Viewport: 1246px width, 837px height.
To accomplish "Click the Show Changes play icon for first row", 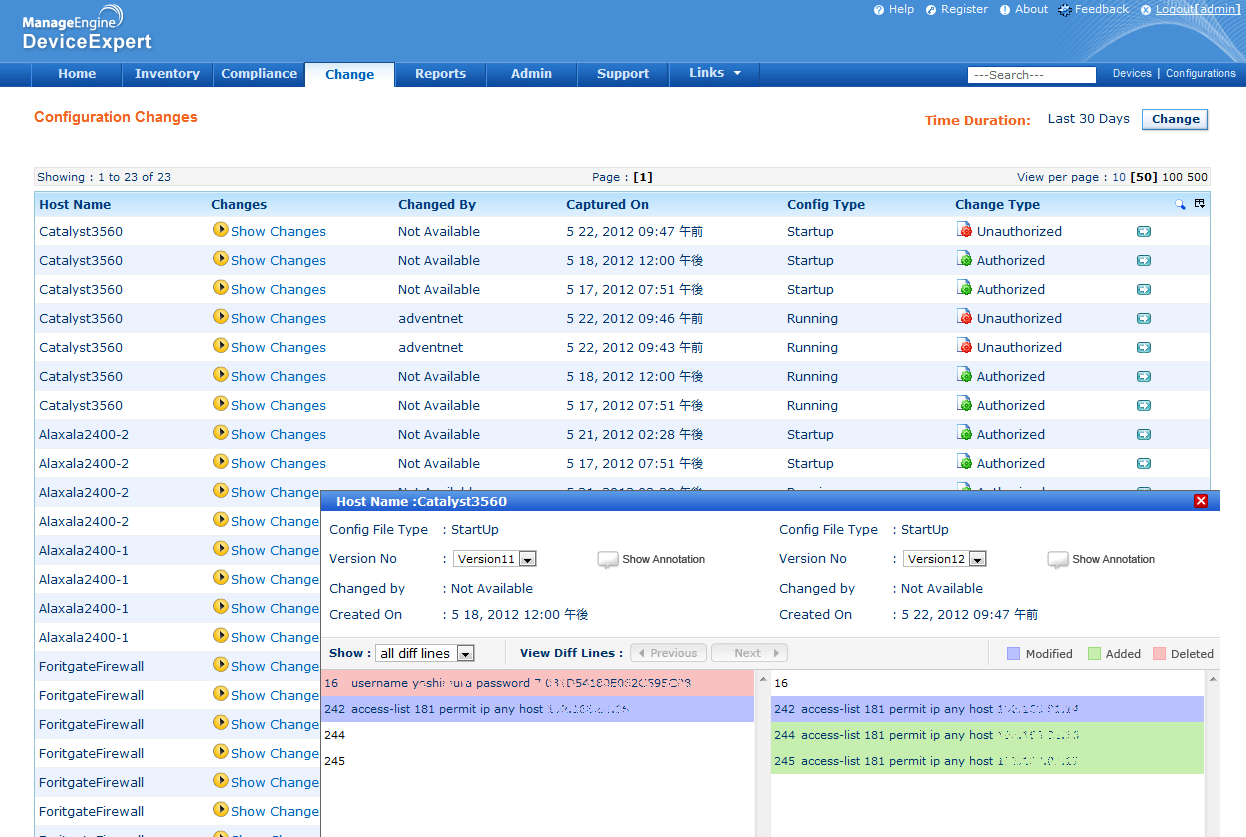I will 220,230.
